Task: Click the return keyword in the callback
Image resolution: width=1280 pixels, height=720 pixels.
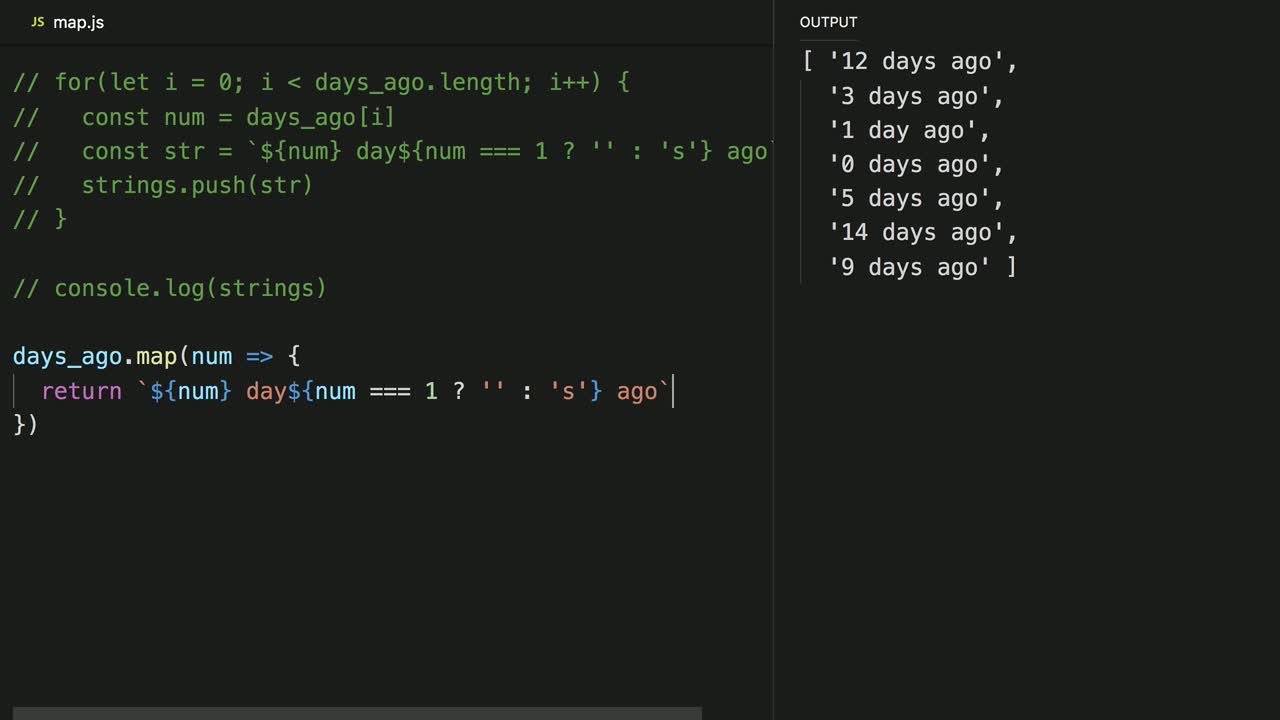Action: pos(81,391)
